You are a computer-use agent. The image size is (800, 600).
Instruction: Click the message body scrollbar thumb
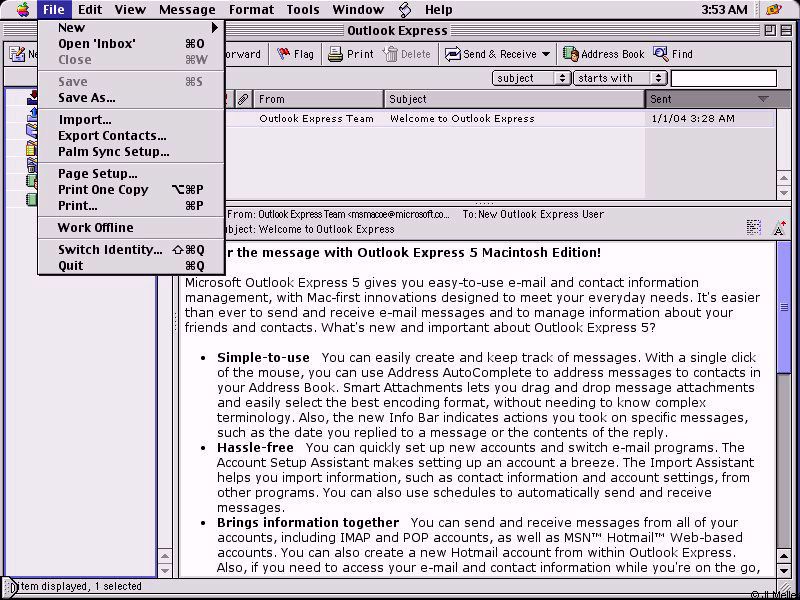[784, 308]
